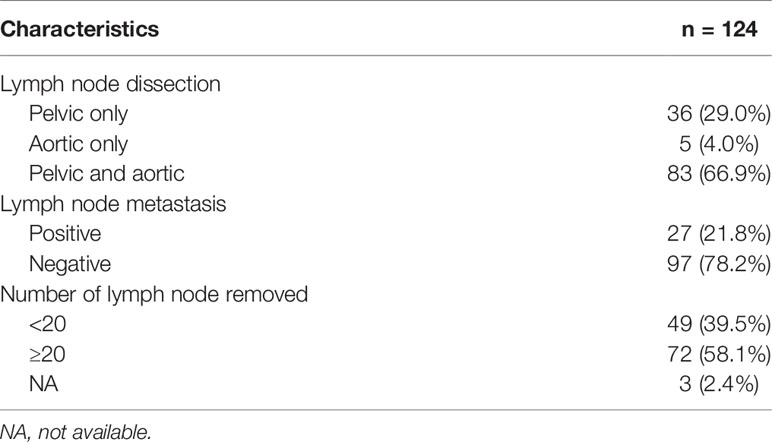This screenshot has height=442, width=772.
Task: Click the n = 124 column header
Action: tap(719, 29)
